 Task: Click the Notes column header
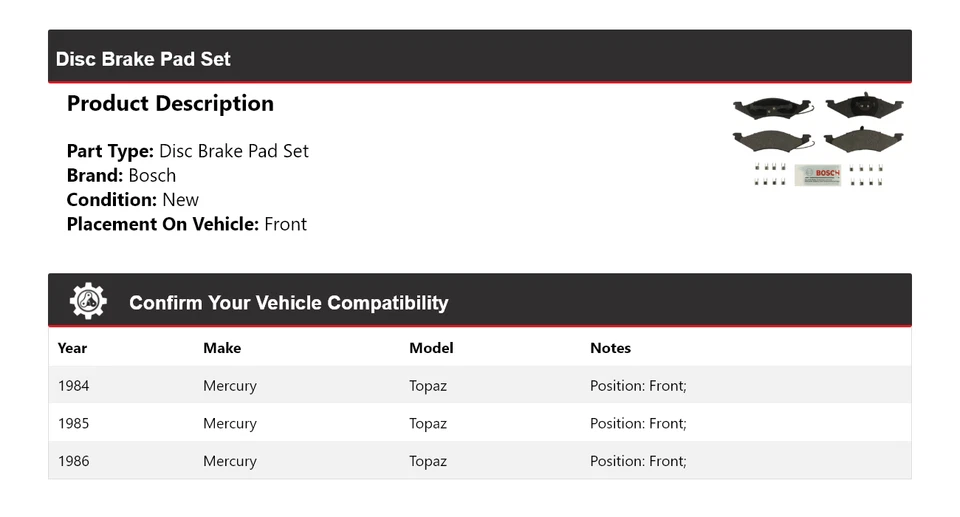(610, 348)
